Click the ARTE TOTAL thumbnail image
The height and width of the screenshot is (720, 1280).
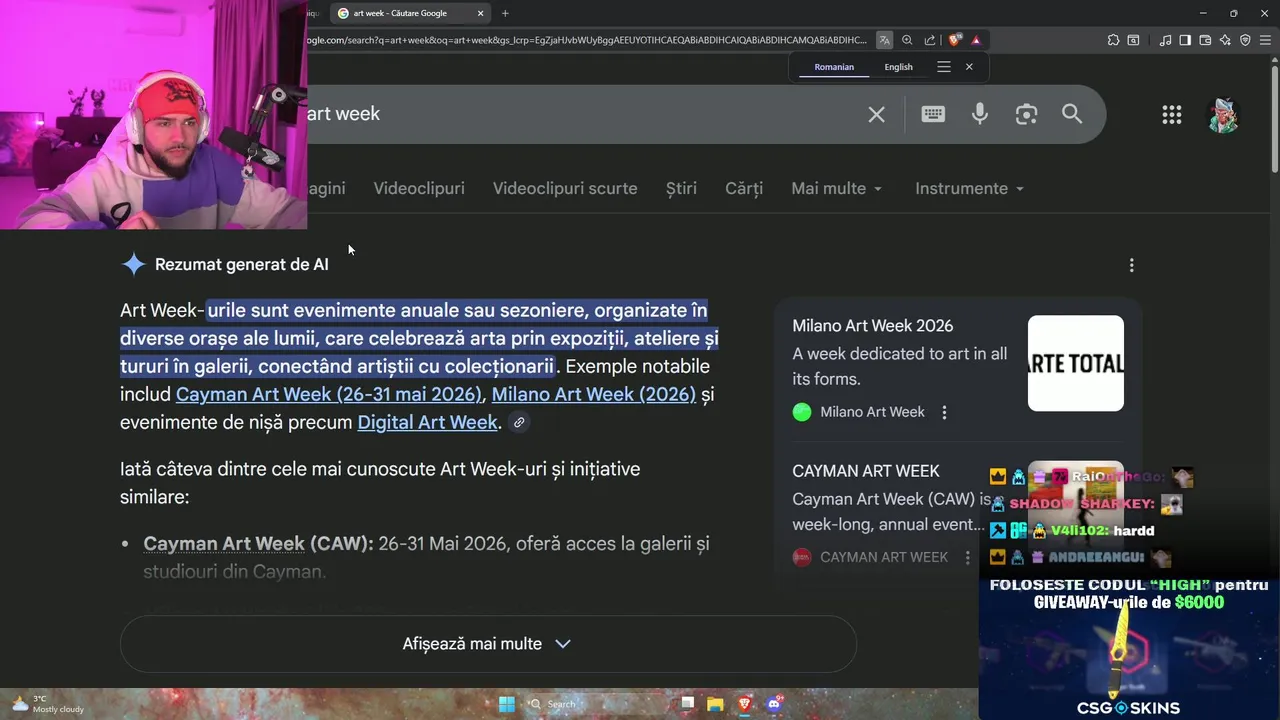pos(1076,363)
